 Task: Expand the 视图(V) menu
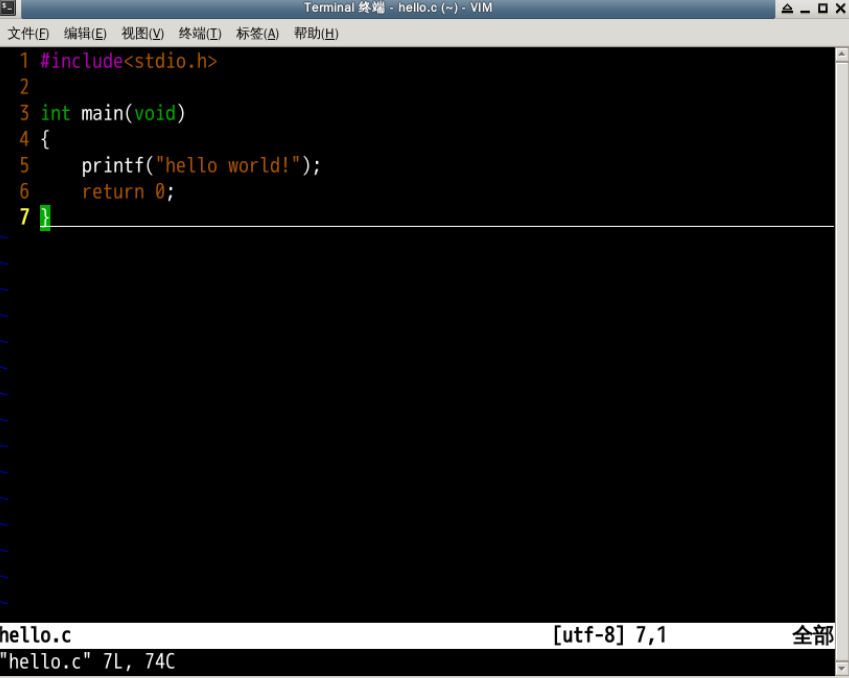click(x=142, y=34)
